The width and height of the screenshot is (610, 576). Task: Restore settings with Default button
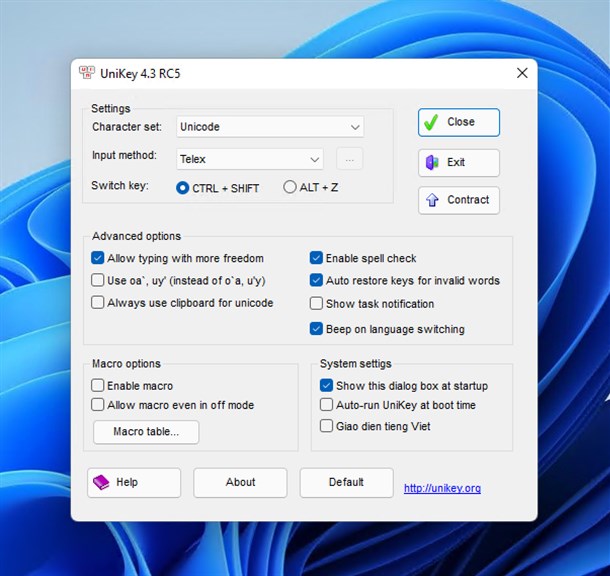tap(346, 482)
